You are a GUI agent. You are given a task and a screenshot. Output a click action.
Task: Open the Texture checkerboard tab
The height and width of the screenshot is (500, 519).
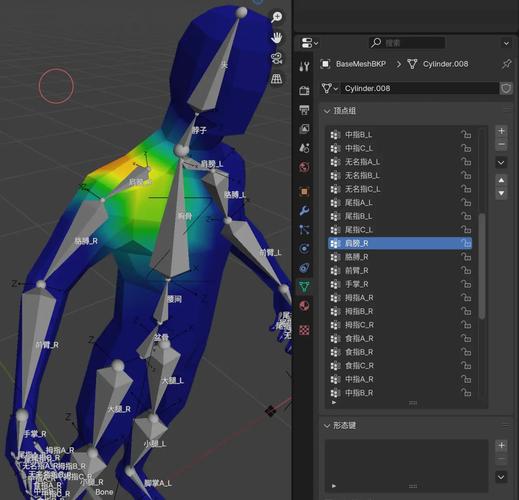tap(304, 330)
